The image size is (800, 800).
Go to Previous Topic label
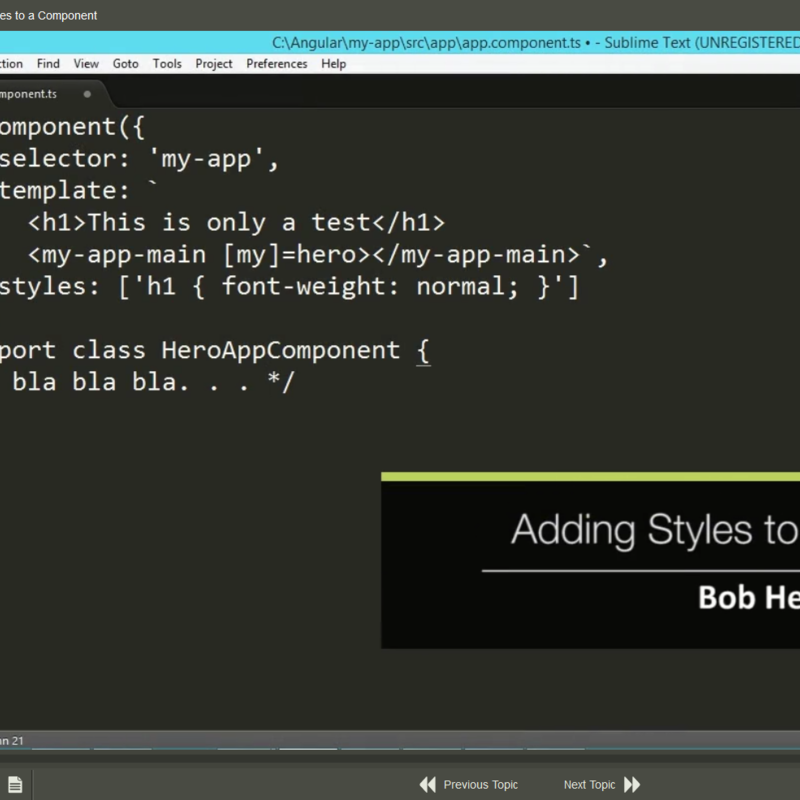(481, 785)
